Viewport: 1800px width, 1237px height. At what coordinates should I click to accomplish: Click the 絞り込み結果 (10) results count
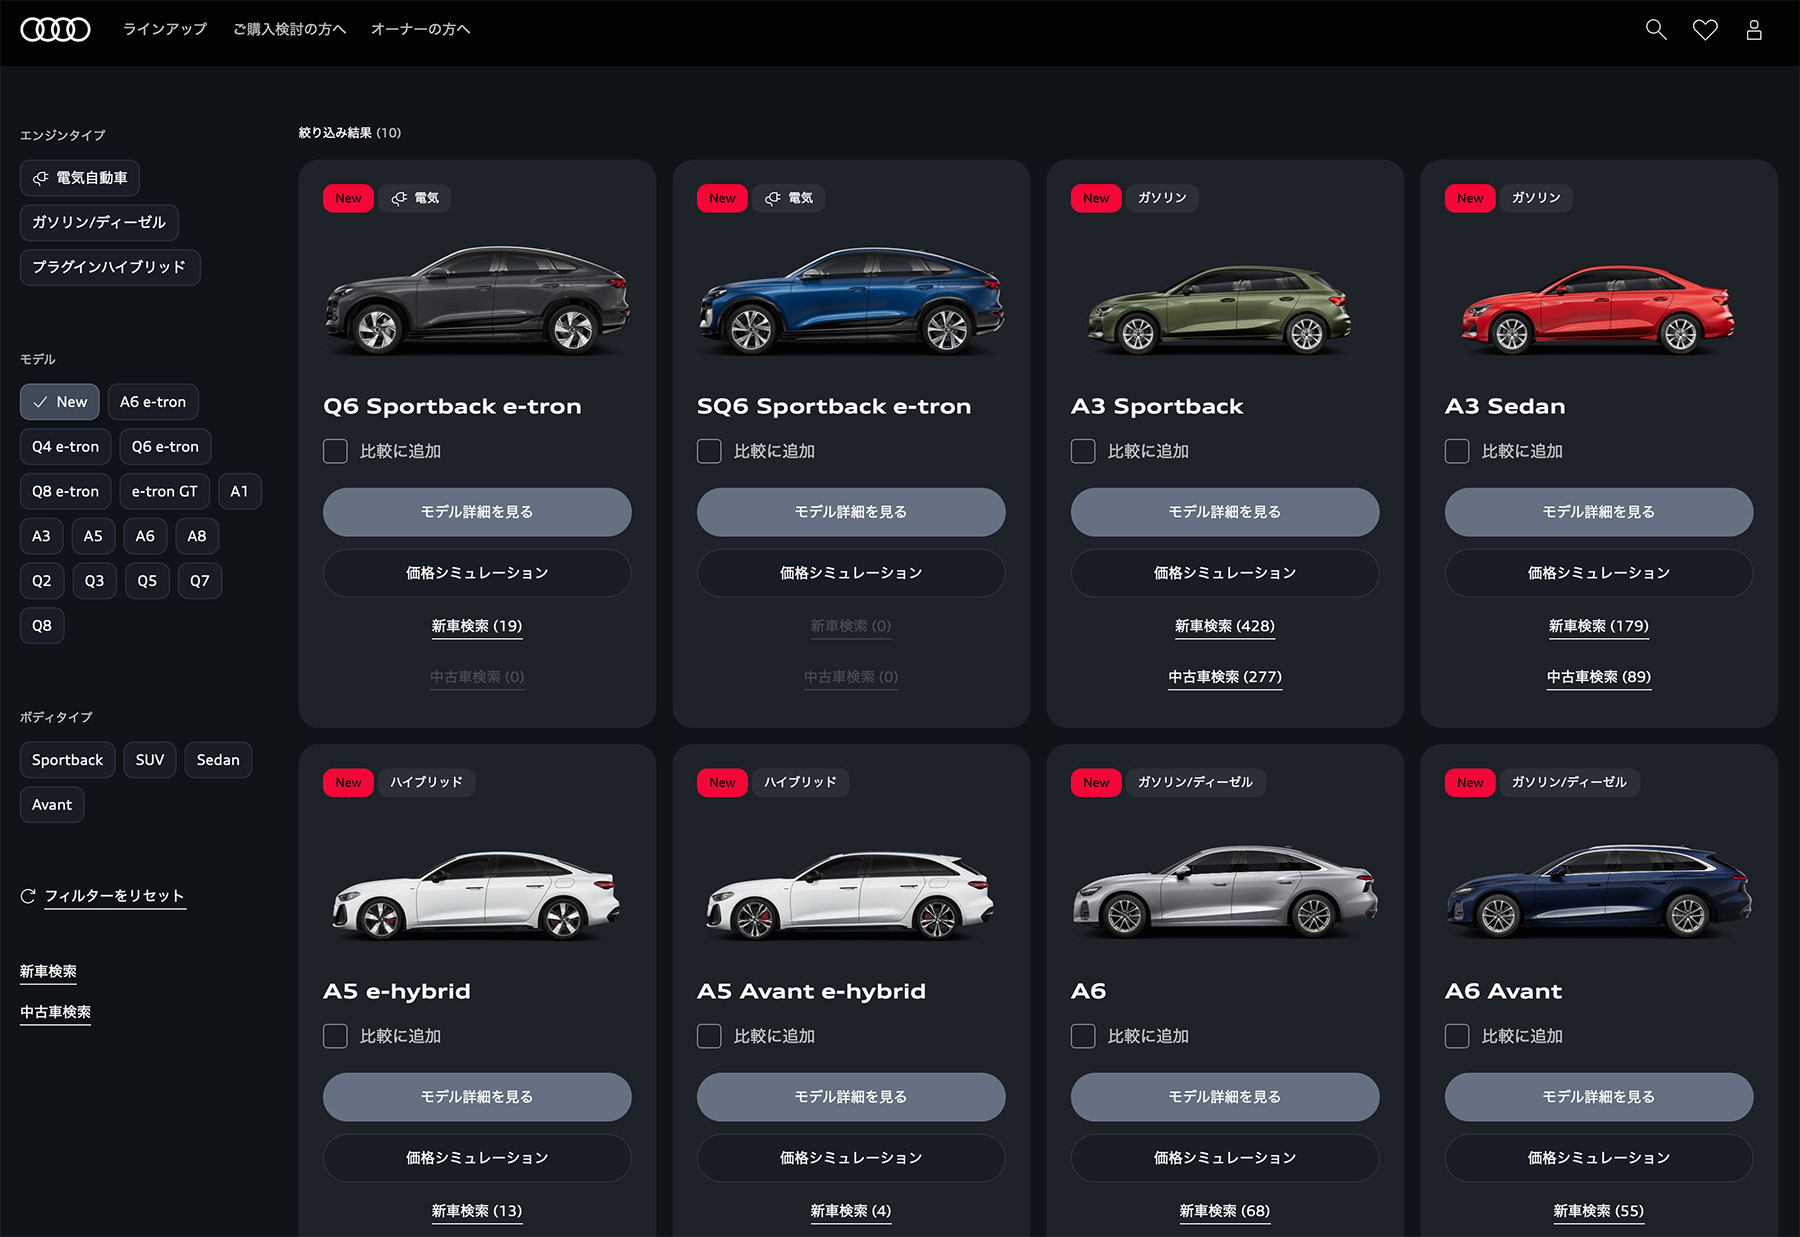(x=350, y=133)
